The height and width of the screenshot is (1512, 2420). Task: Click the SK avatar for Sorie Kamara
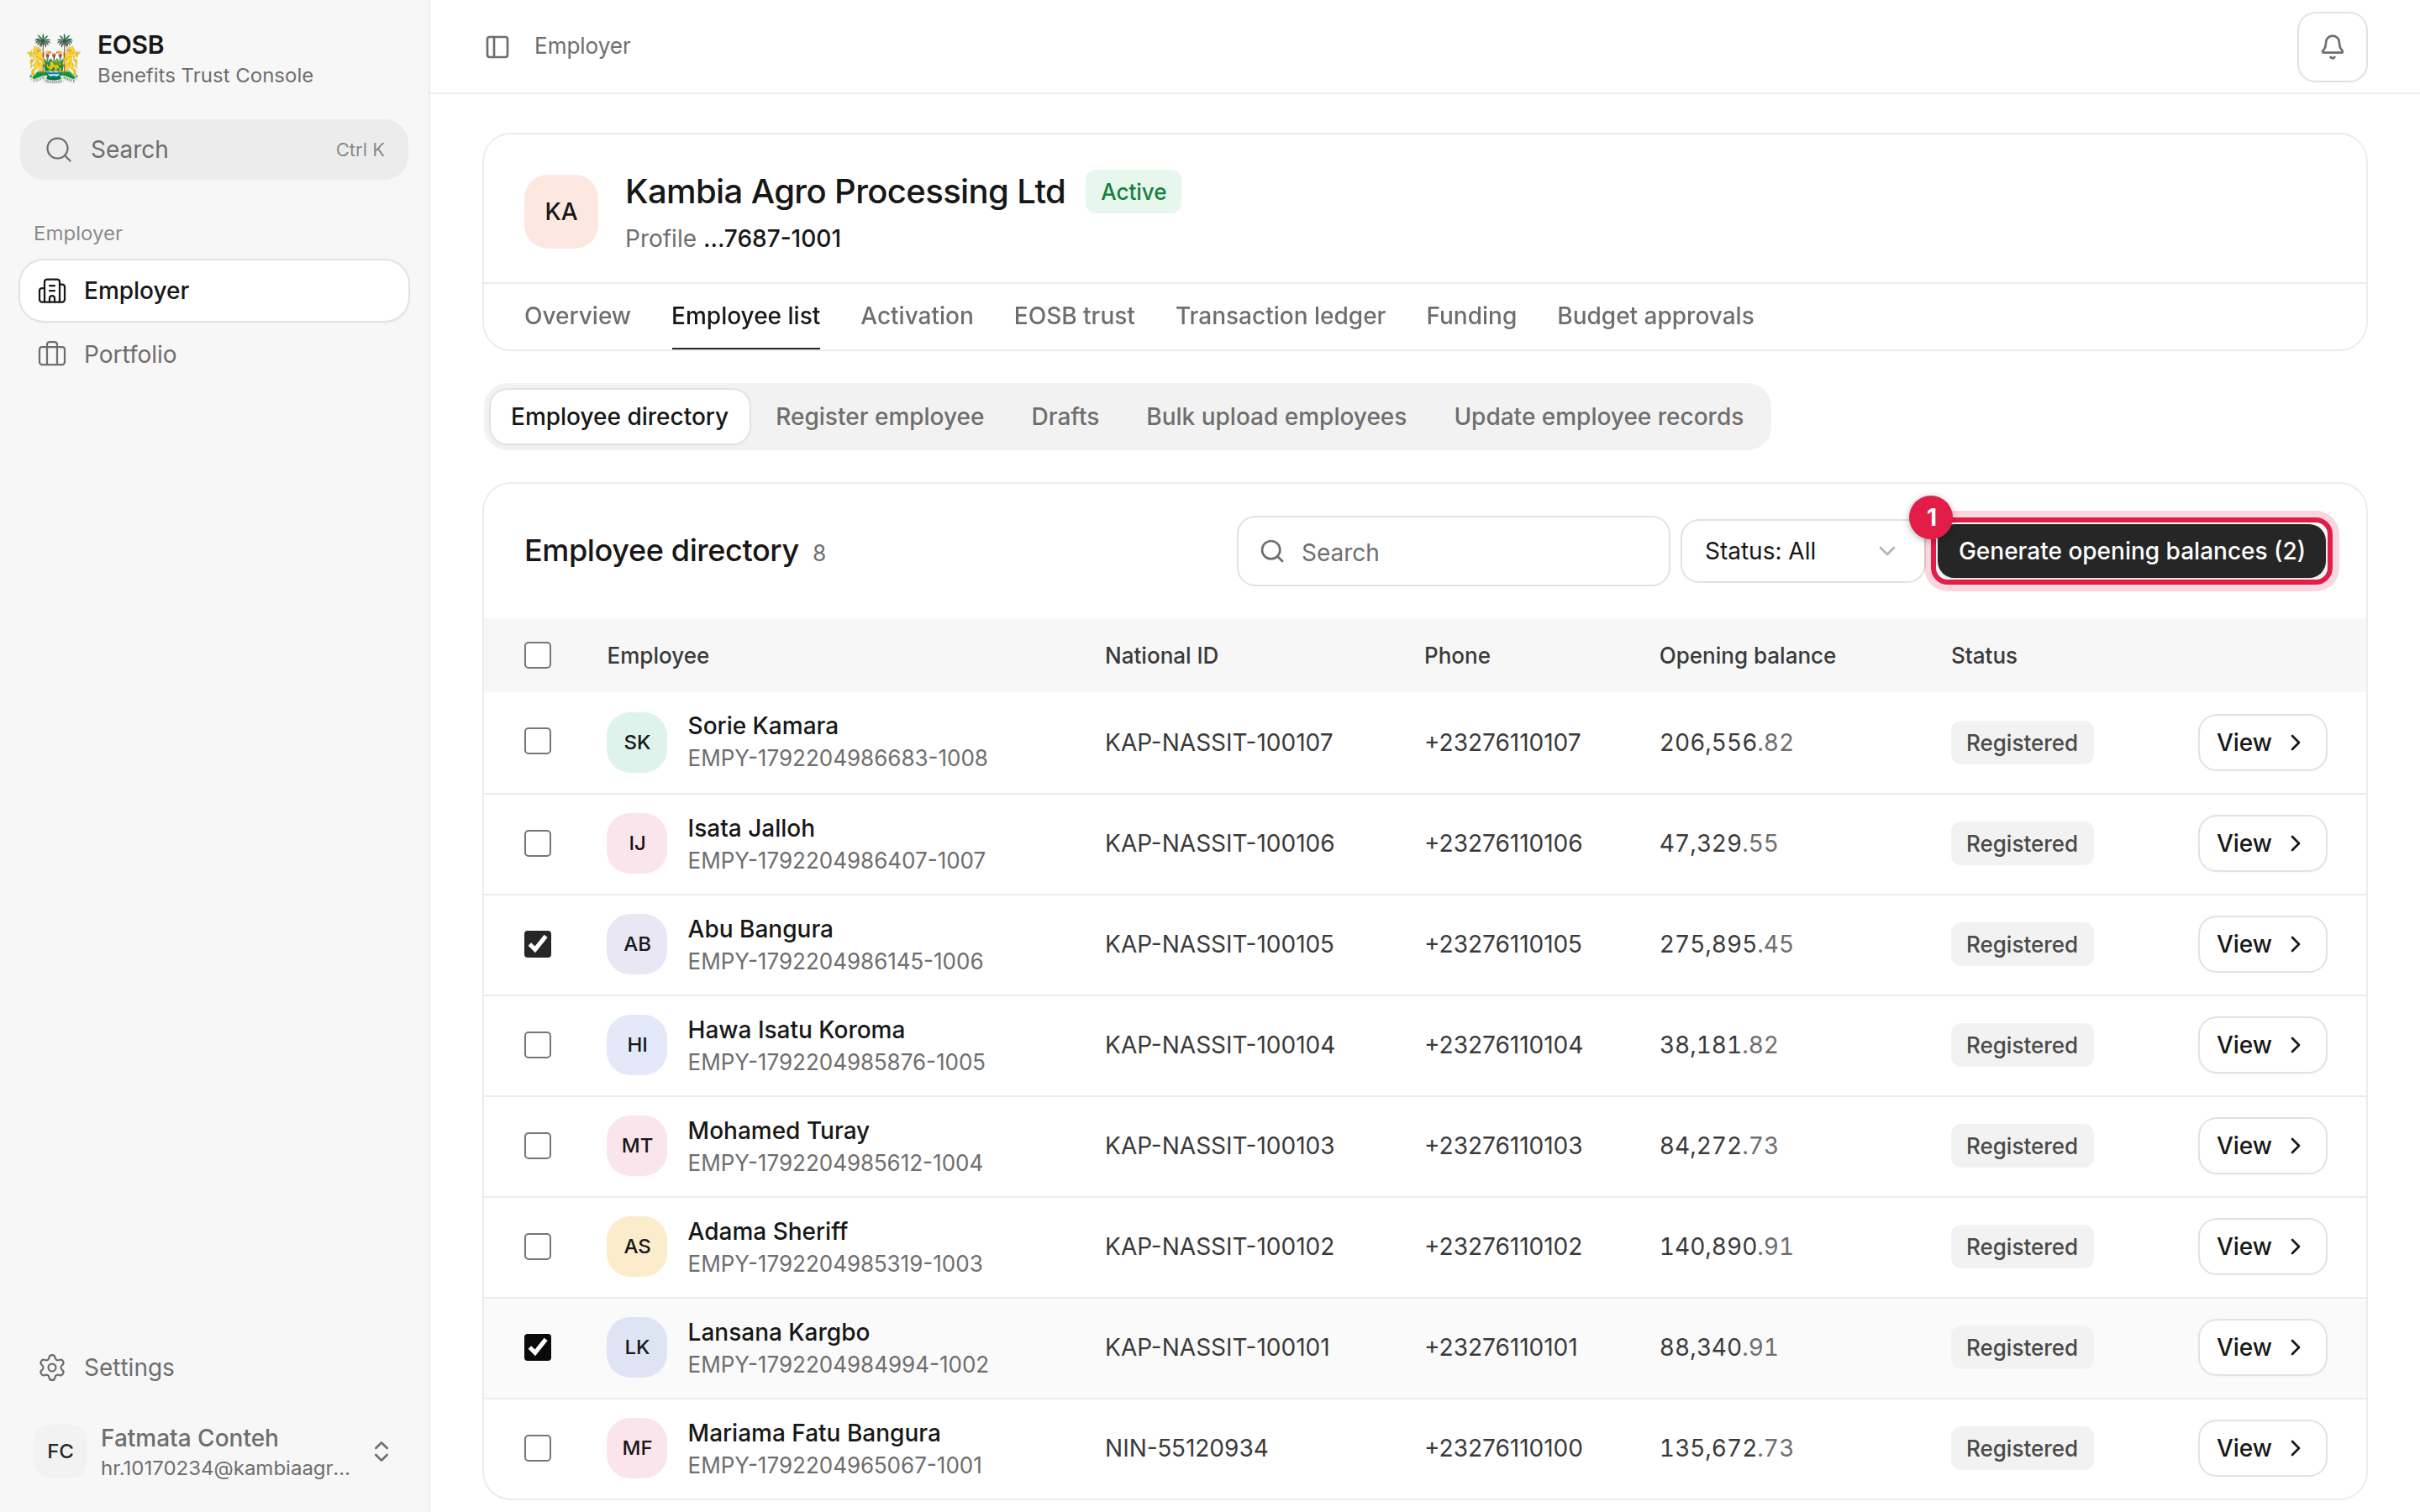point(637,742)
